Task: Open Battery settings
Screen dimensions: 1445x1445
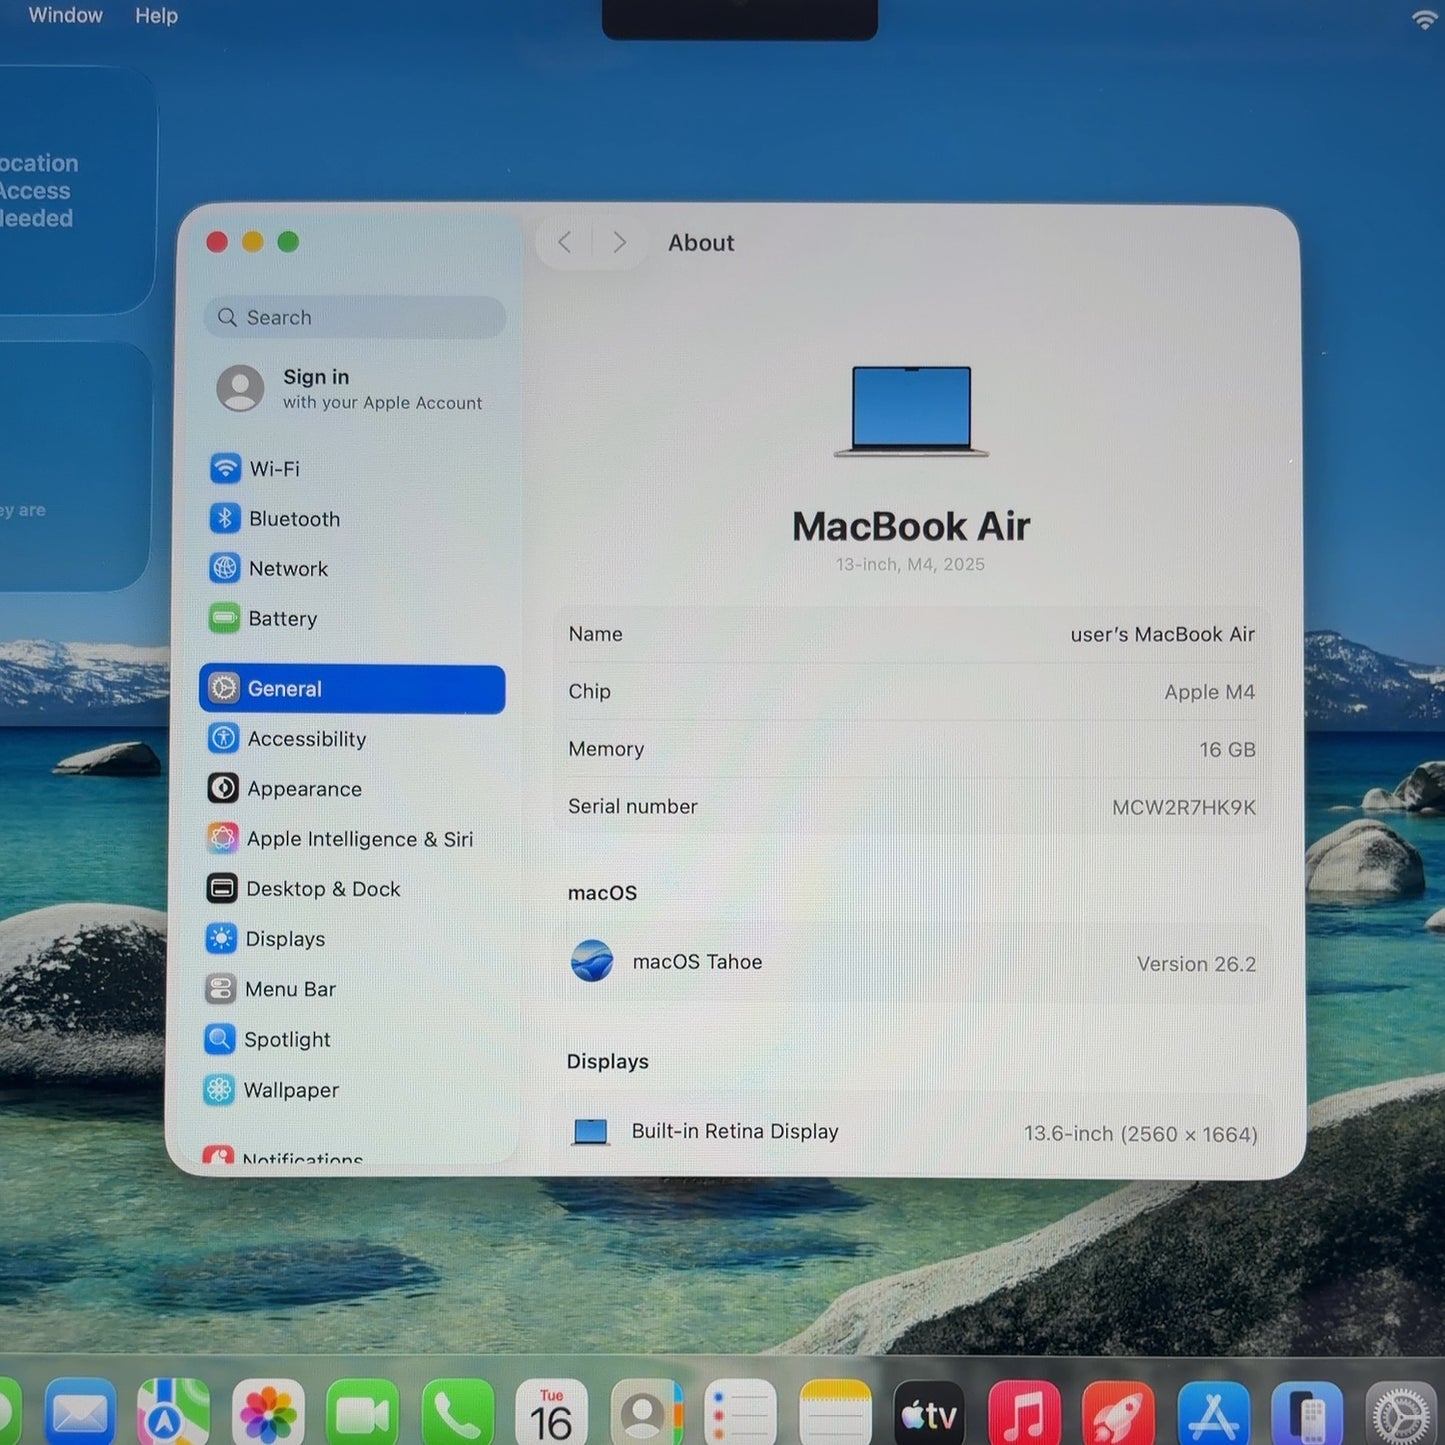Action: (263, 618)
